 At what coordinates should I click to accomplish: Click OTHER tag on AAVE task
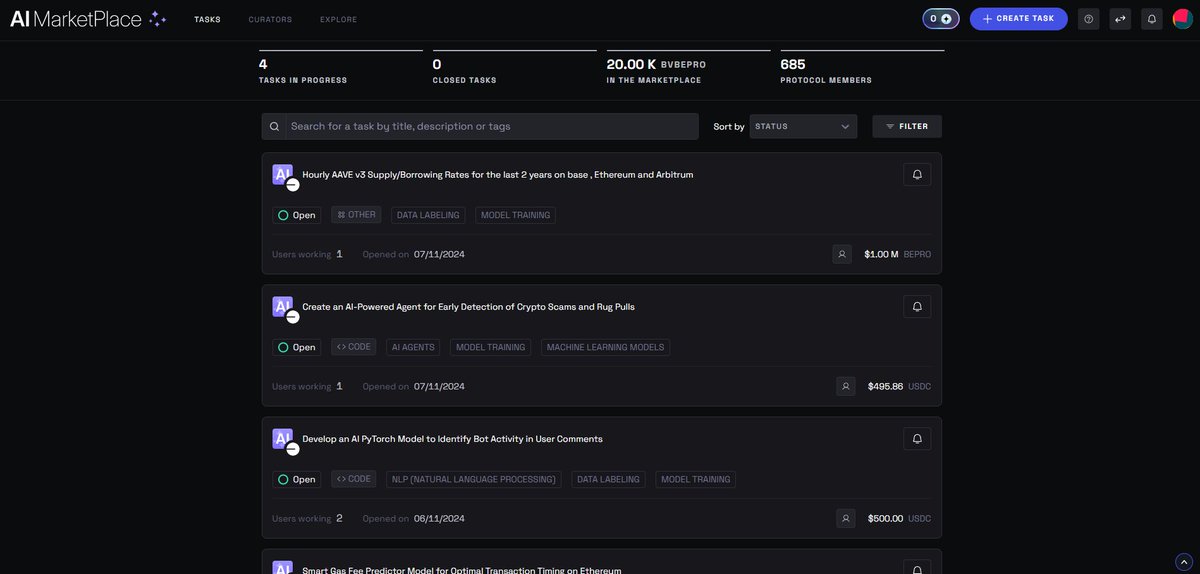(356, 215)
